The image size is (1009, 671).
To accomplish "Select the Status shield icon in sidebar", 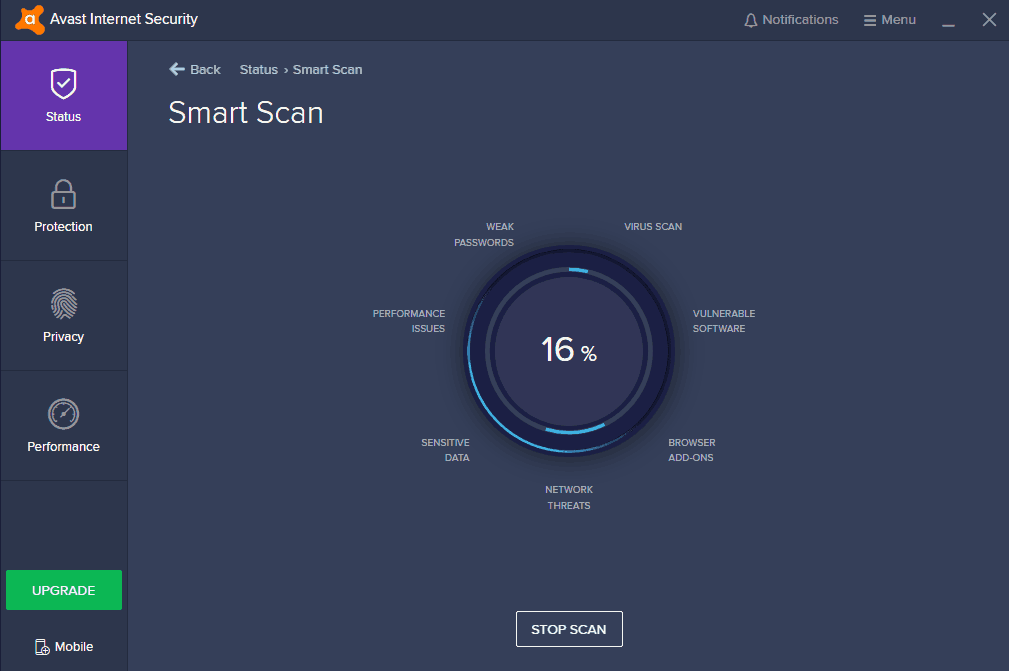I will [x=63, y=83].
